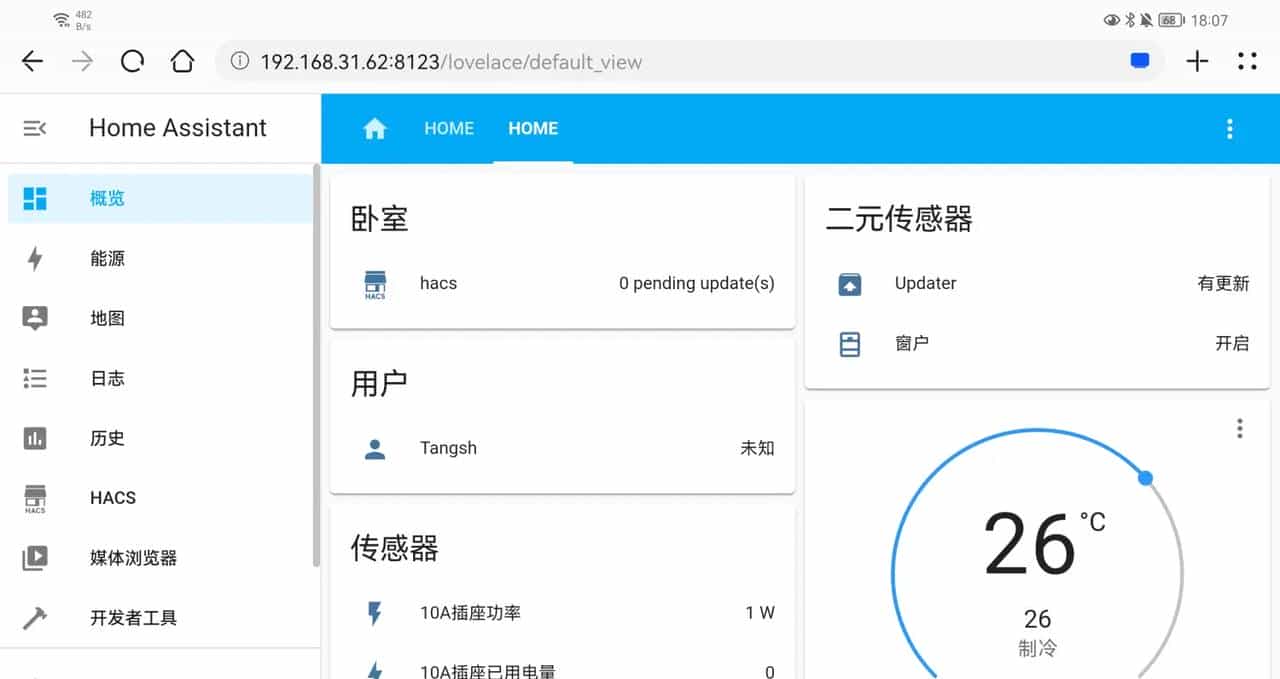Click the hacs update entity icon

click(374, 283)
